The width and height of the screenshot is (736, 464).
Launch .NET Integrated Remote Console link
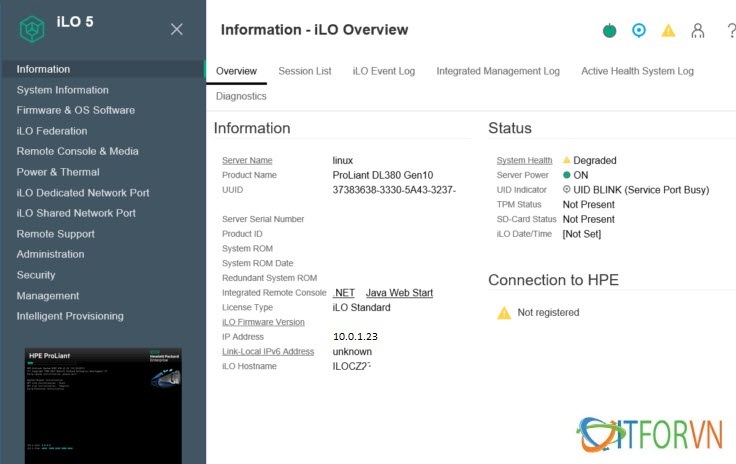tap(344, 293)
